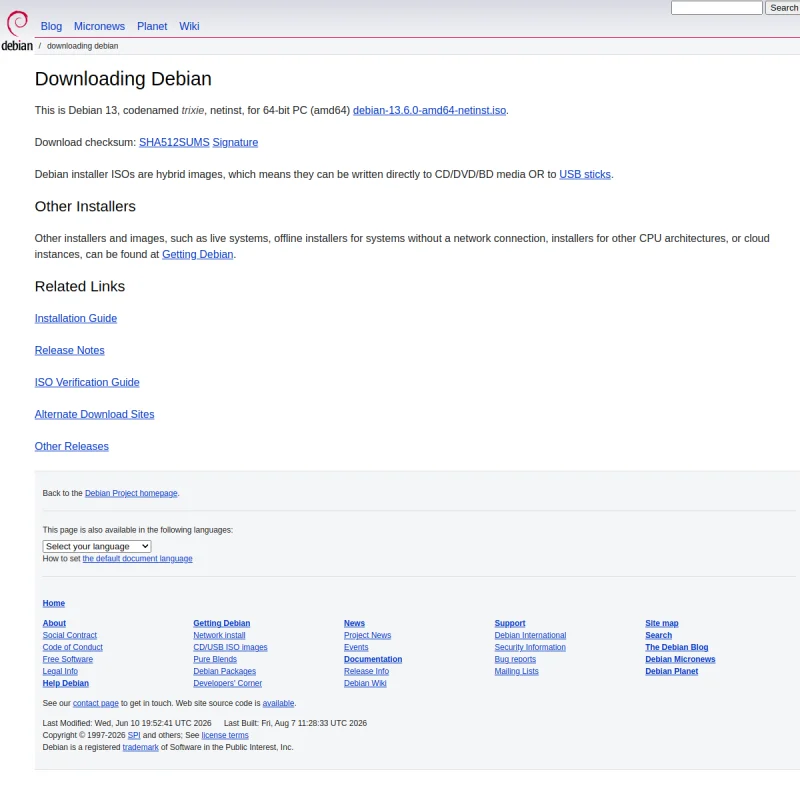Open the Documentation footer link
Screen dimensions: 800x800
point(373,659)
